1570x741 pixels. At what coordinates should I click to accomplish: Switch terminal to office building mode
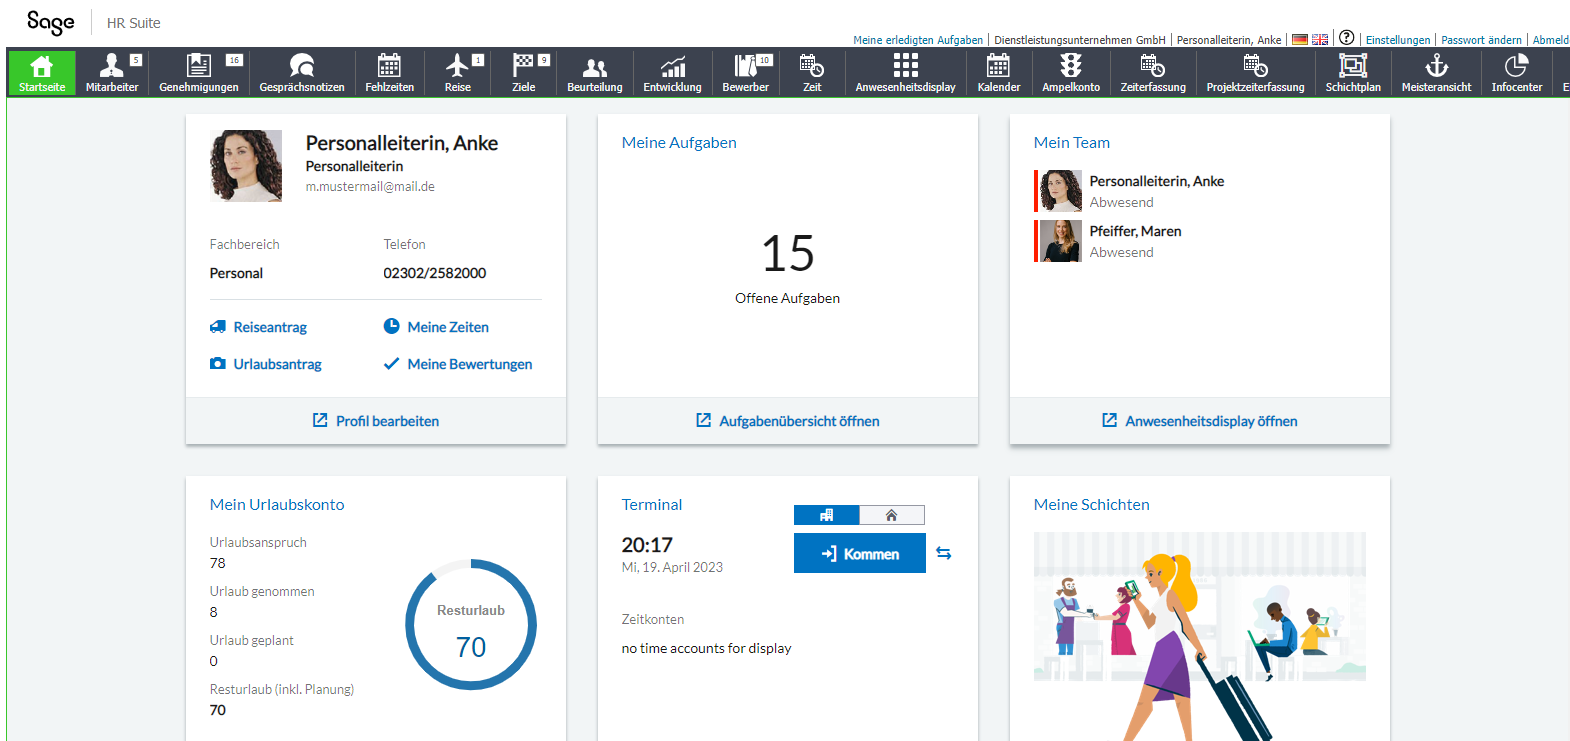pos(826,515)
